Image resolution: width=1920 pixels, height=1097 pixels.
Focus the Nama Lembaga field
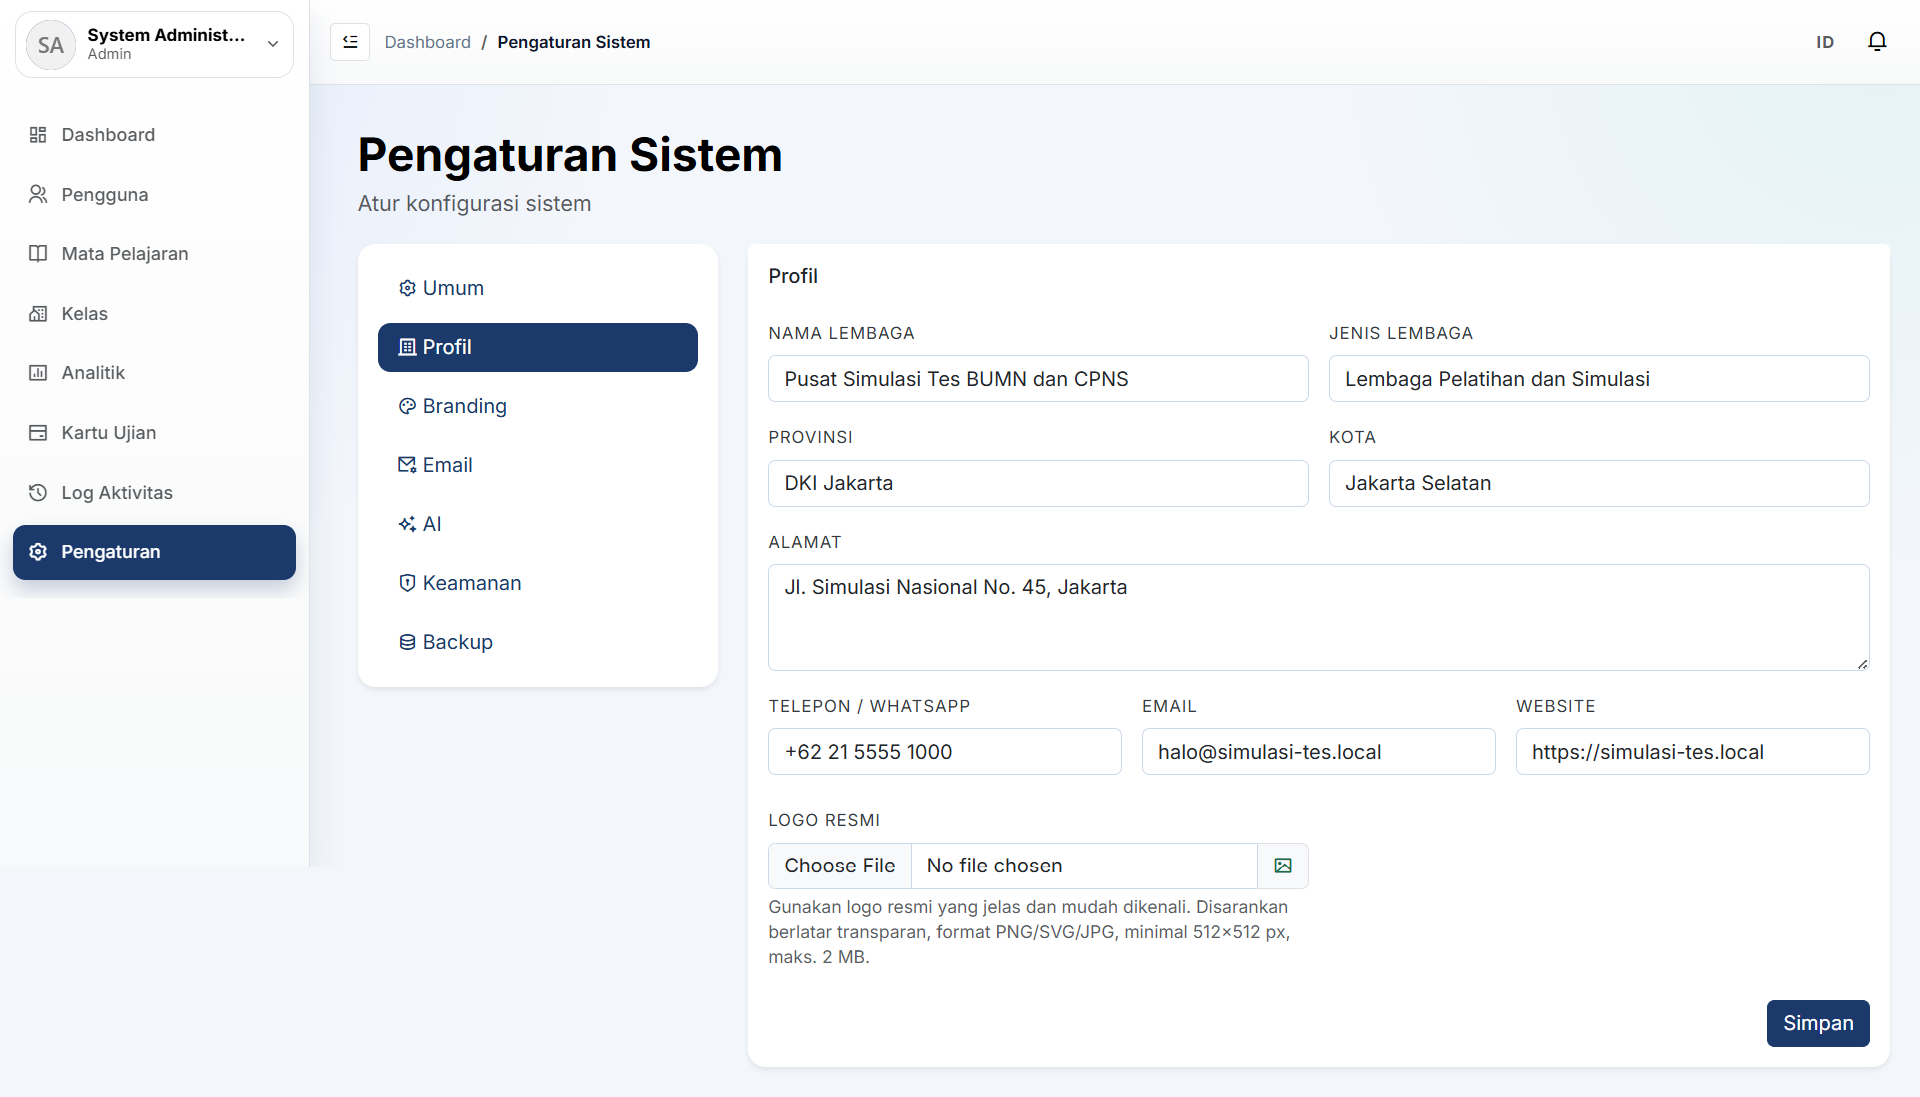pyautogui.click(x=1038, y=379)
